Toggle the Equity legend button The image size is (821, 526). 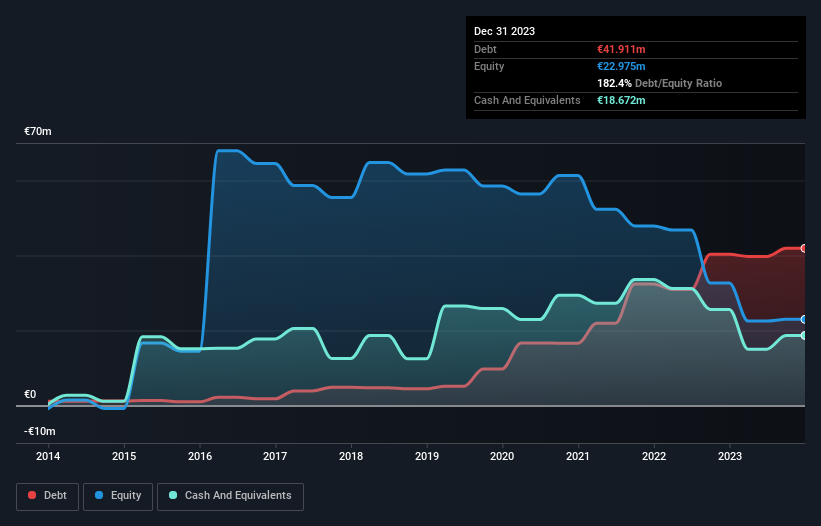[118, 496]
